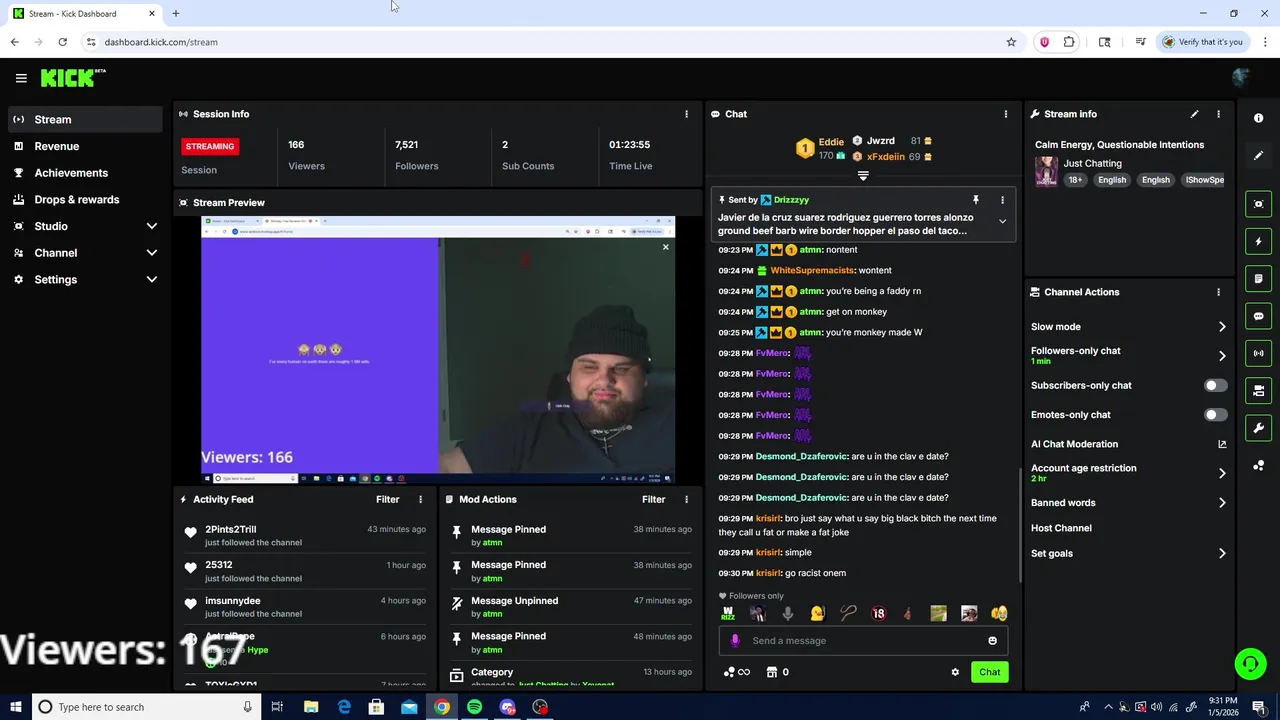The height and width of the screenshot is (720, 1280).
Task: Open the Stream info three-dot menu
Action: click(x=1218, y=114)
